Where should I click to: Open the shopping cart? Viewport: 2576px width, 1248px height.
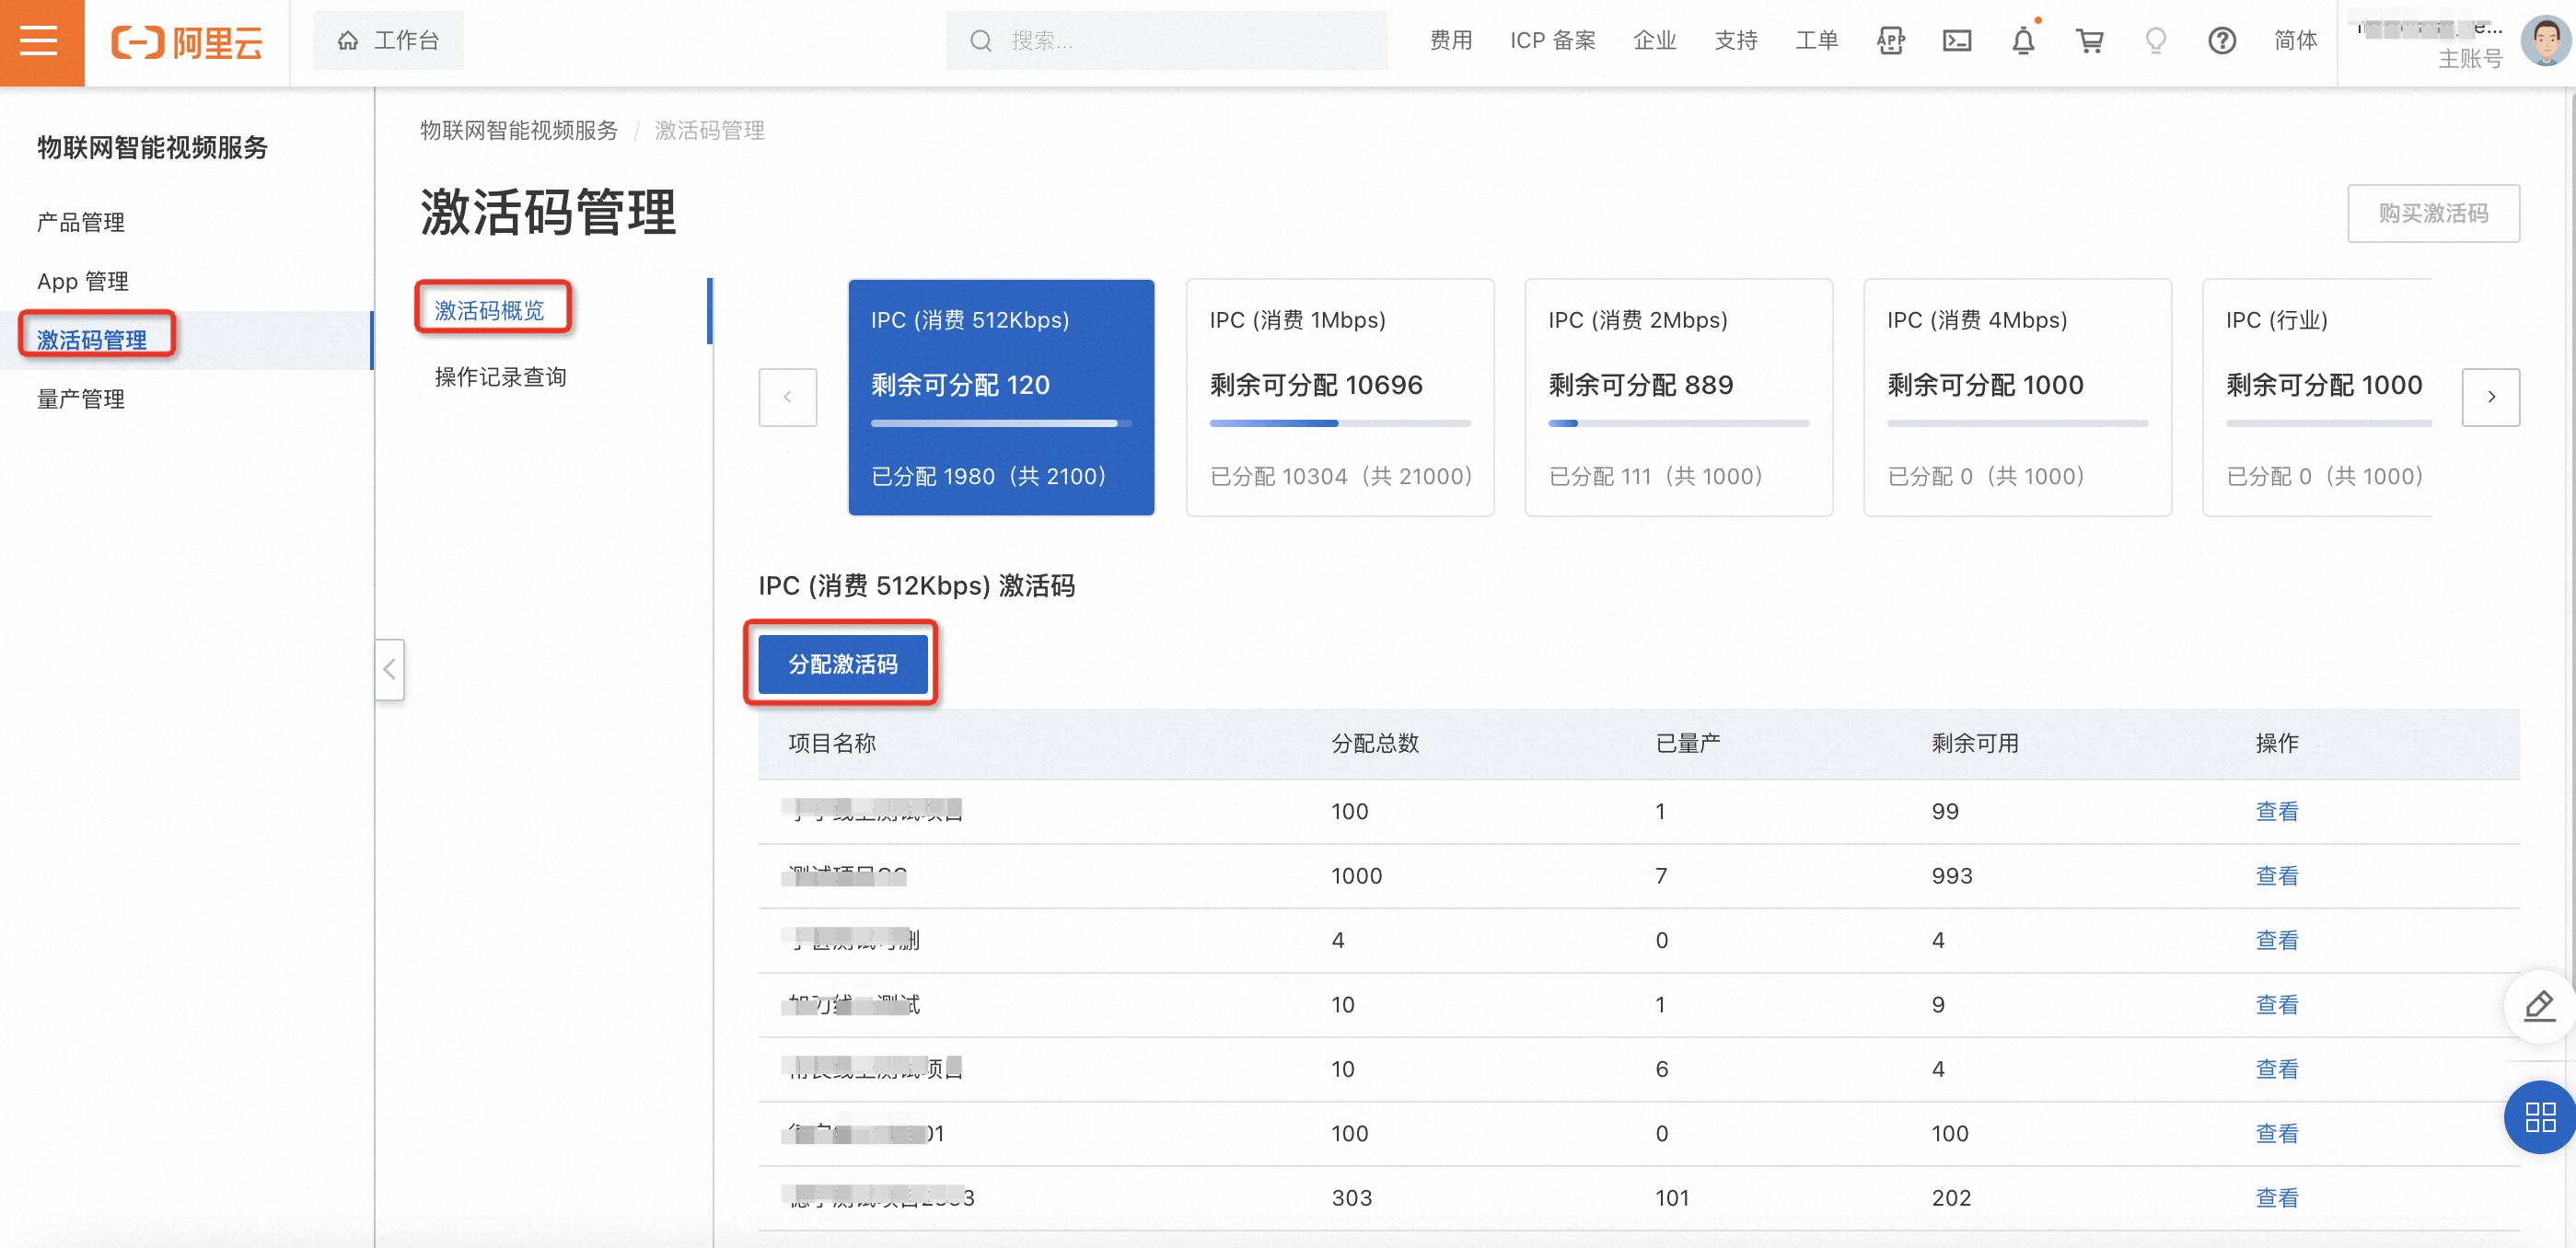point(2089,41)
